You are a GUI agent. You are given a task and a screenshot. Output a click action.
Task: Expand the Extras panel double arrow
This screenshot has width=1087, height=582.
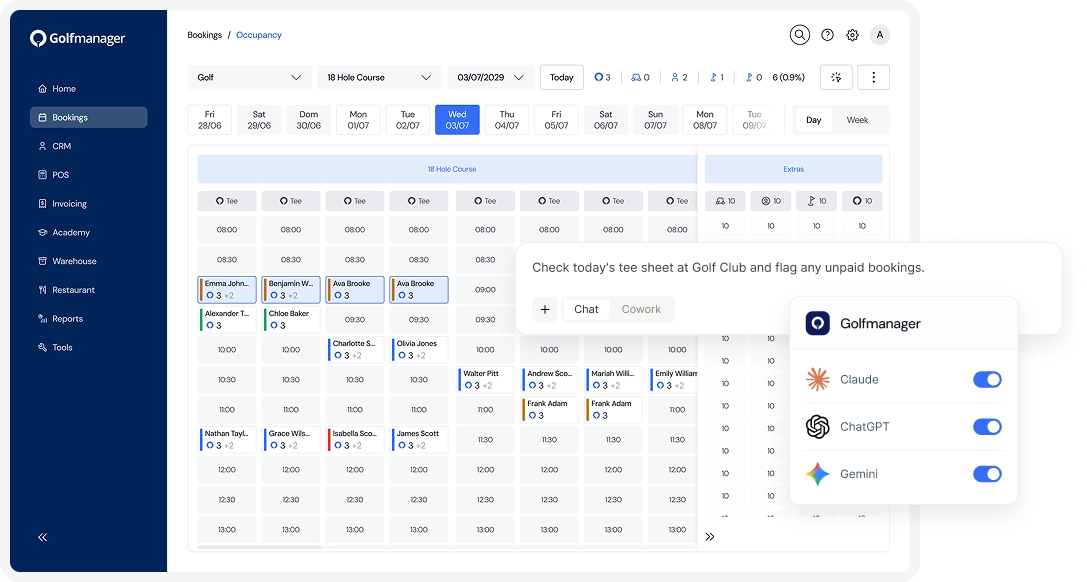click(x=710, y=536)
